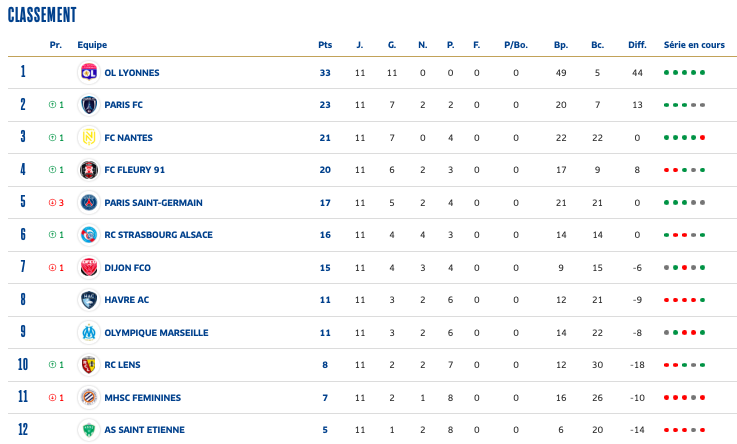Click the Paris FC club crest
This screenshot has height=444, width=737.
tap(88, 105)
